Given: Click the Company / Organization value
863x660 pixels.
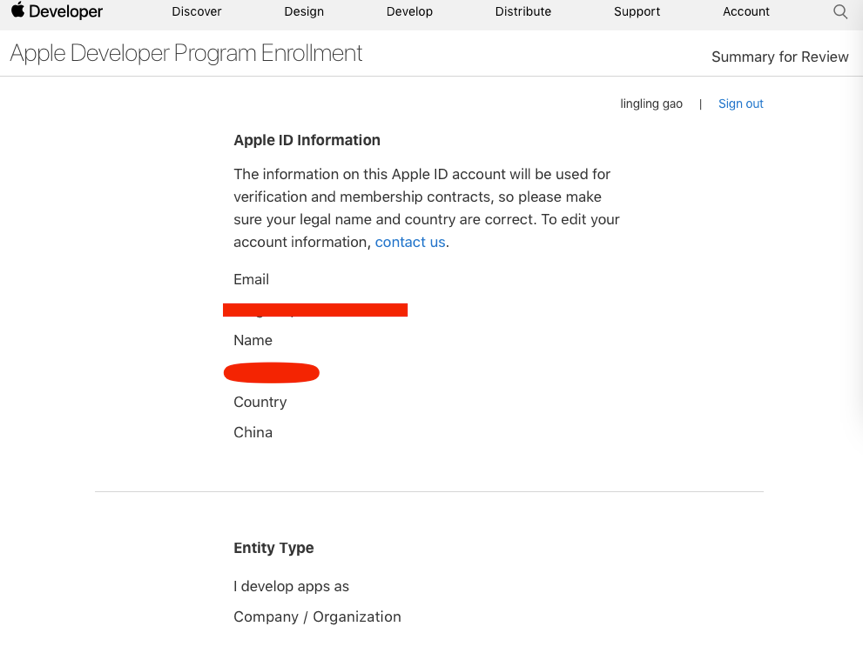Looking at the screenshot, I should (317, 617).
